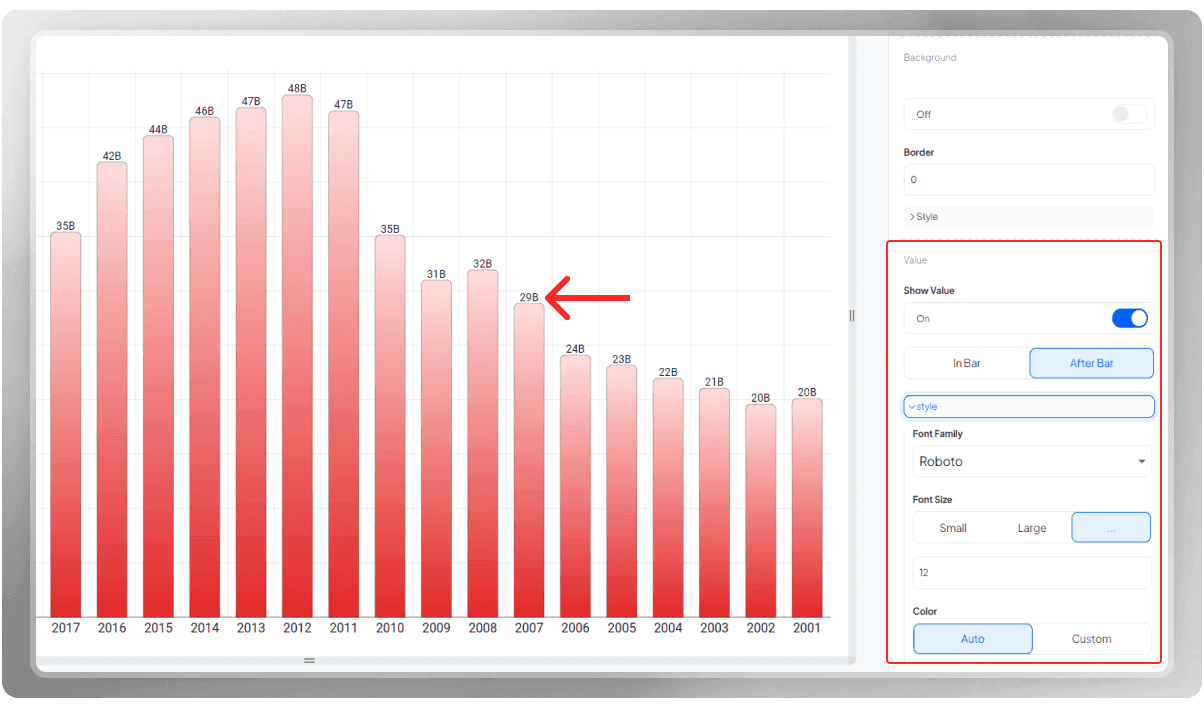Click the font size field showing 12
The image size is (1204, 708).
pos(1032,573)
